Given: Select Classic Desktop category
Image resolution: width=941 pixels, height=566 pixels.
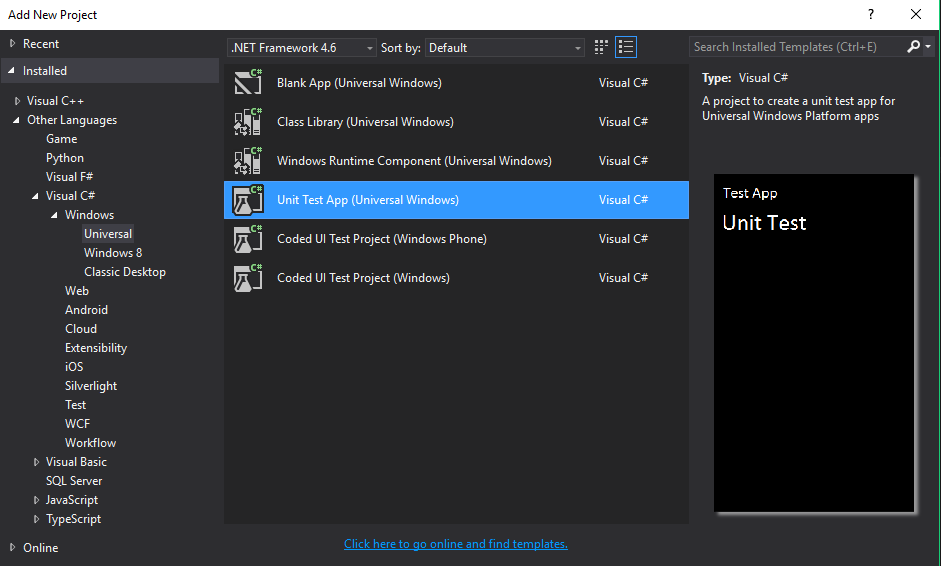Looking at the screenshot, I should [x=125, y=272].
